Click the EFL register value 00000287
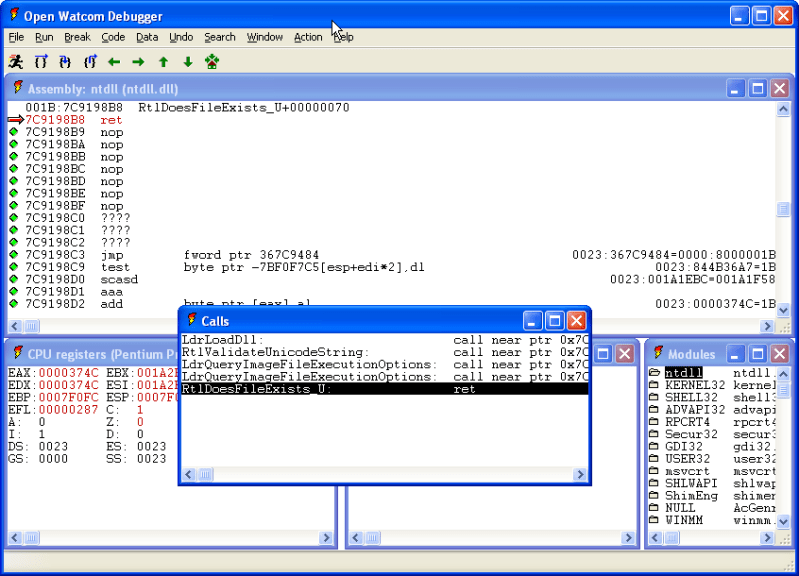The image size is (799, 576). click(x=68, y=409)
